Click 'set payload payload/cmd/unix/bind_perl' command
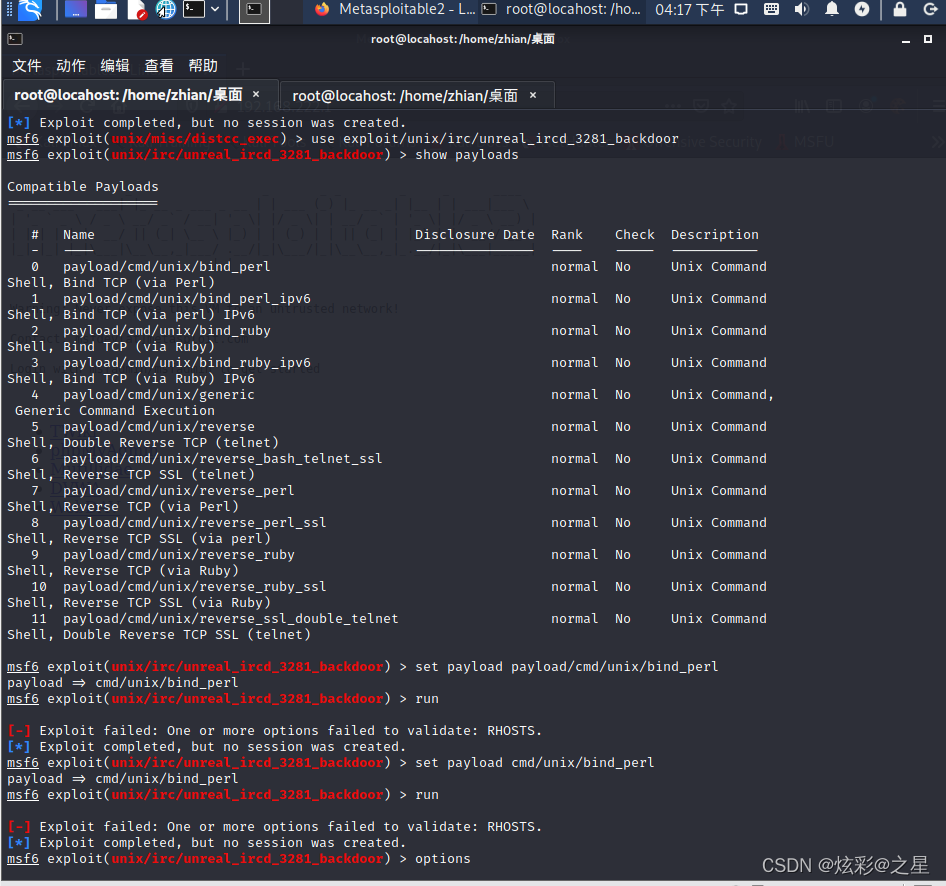This screenshot has height=886, width=946. (x=567, y=666)
